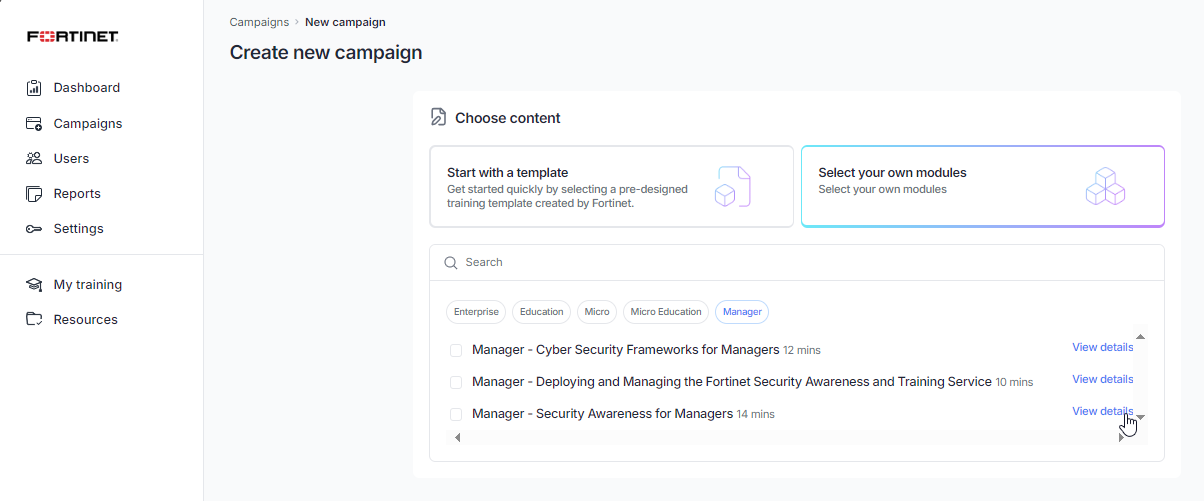Image resolution: width=1204 pixels, height=501 pixels.
Task: Choose Start with a template card
Action: (x=611, y=187)
